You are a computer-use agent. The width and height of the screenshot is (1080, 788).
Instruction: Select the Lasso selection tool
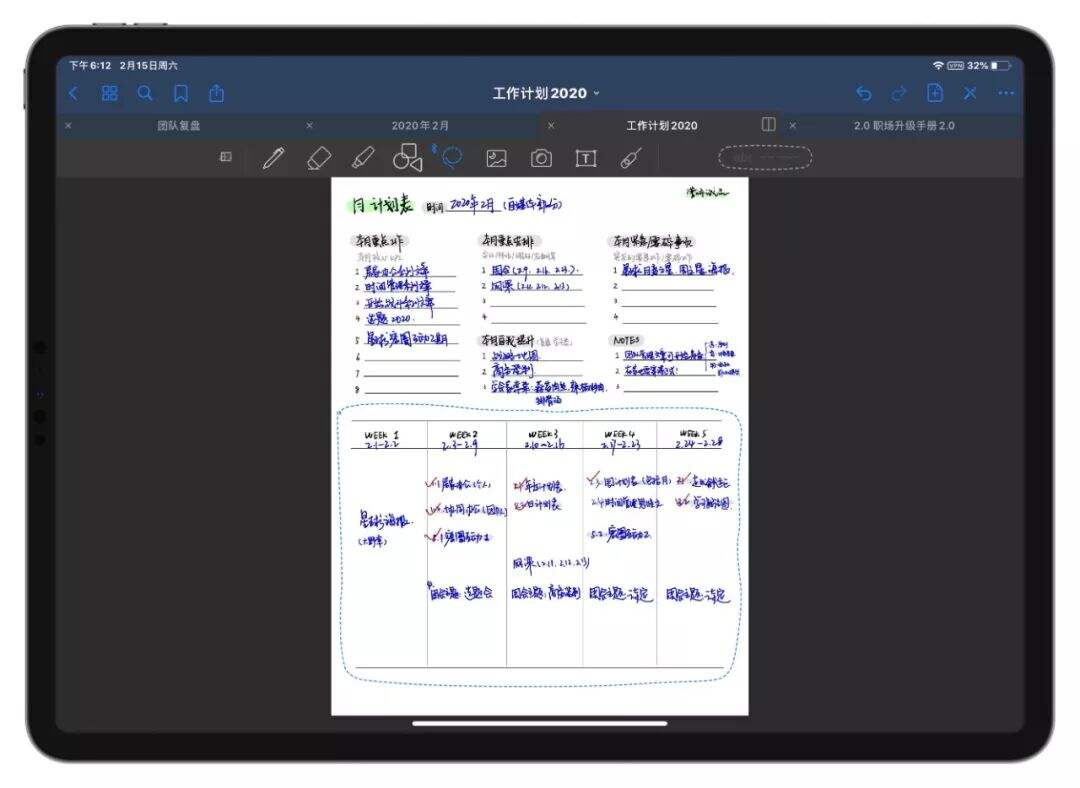[452, 158]
